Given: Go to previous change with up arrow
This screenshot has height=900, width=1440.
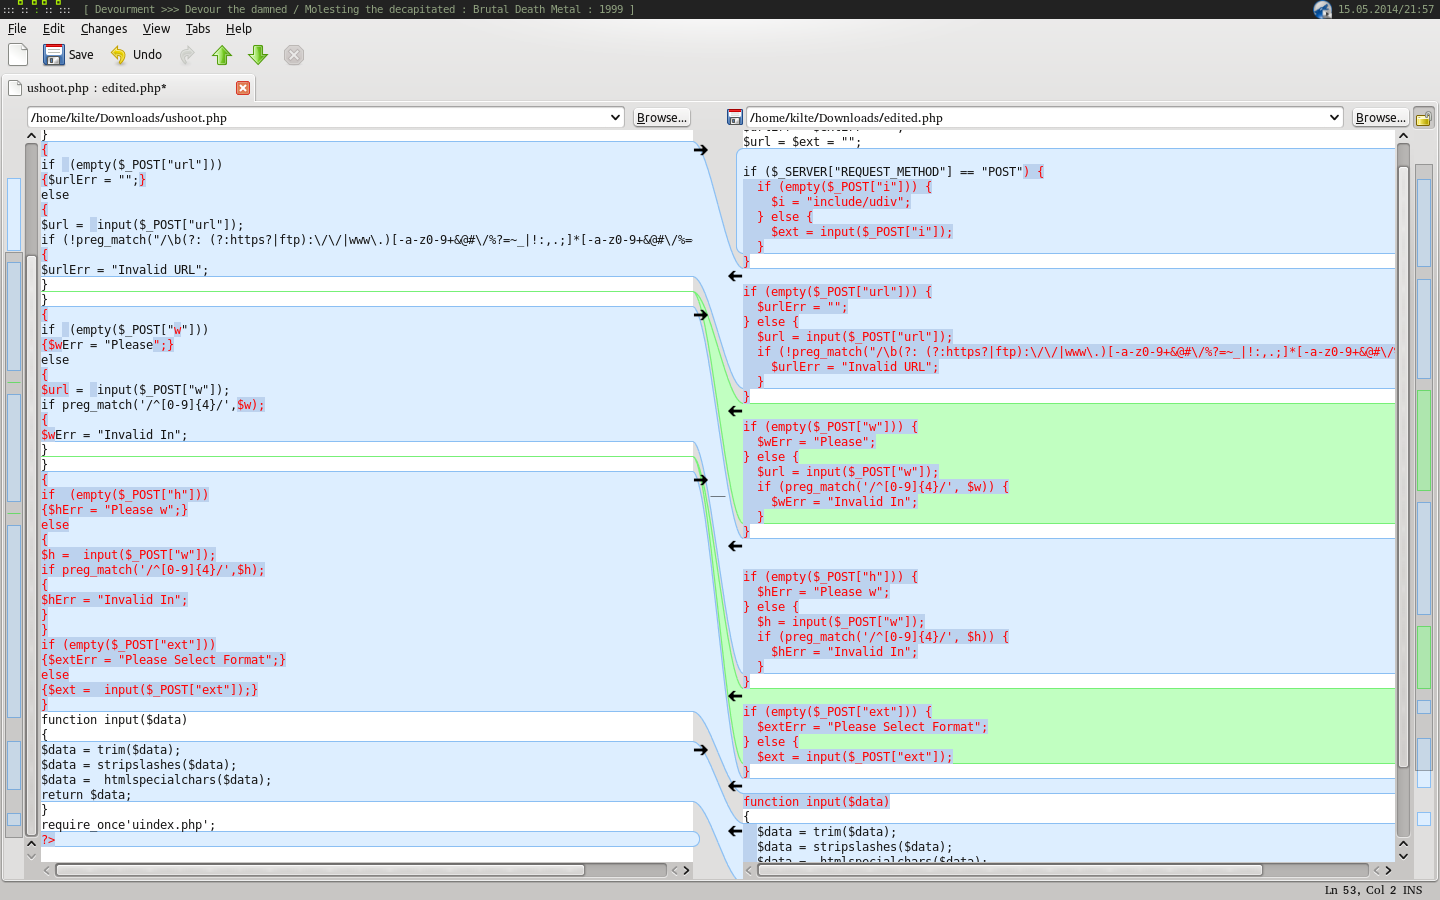Looking at the screenshot, I should pos(222,55).
